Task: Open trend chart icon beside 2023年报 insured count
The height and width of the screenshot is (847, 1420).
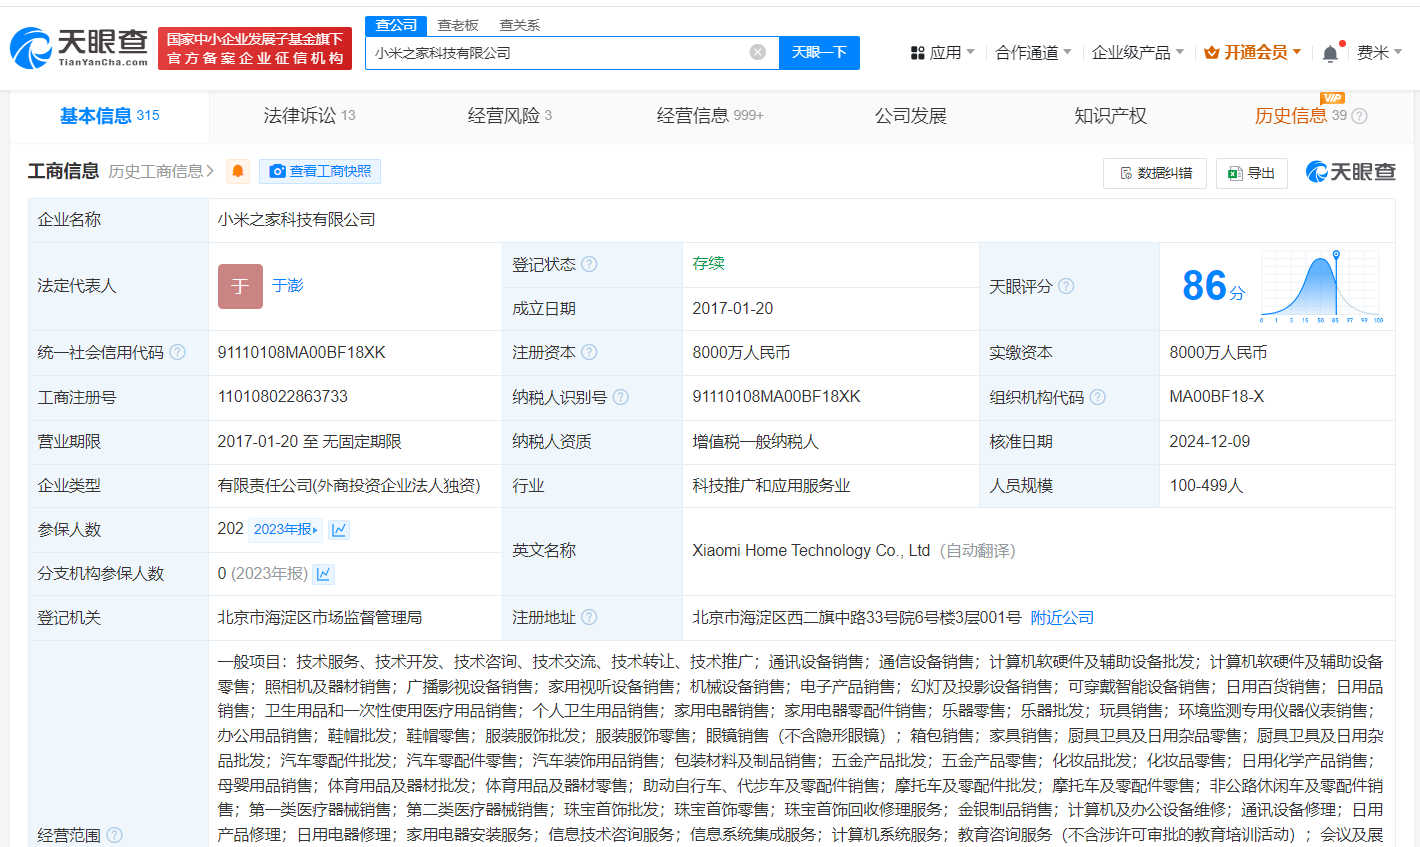Action: point(339,530)
